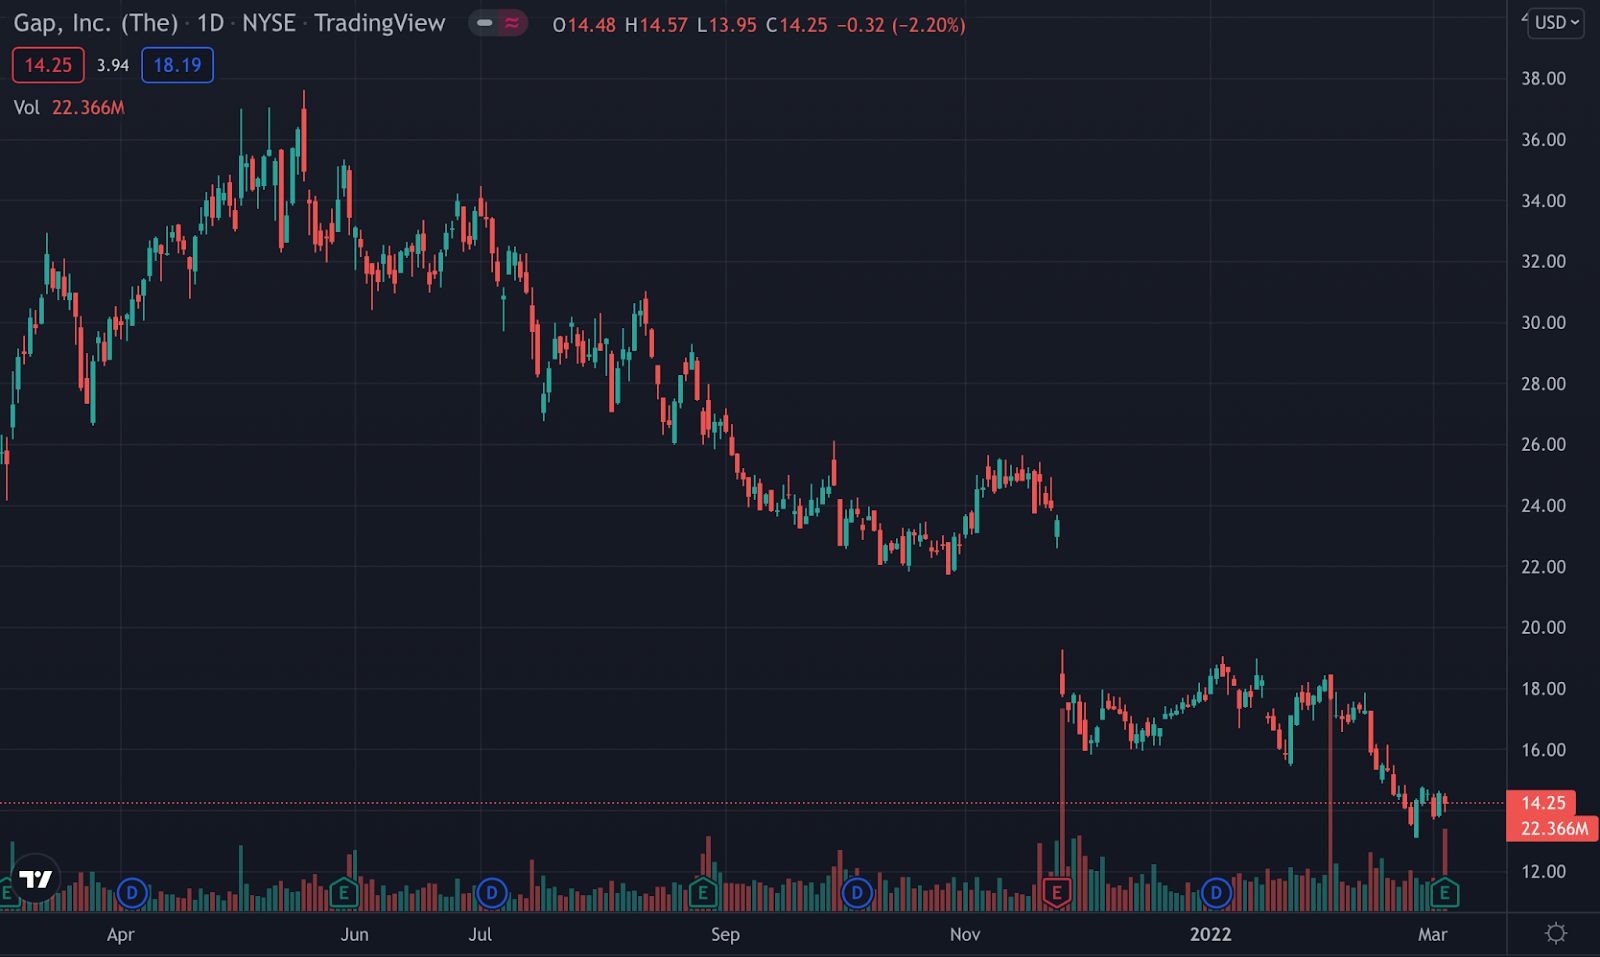Click the TradingView source label in title

pos(380,23)
